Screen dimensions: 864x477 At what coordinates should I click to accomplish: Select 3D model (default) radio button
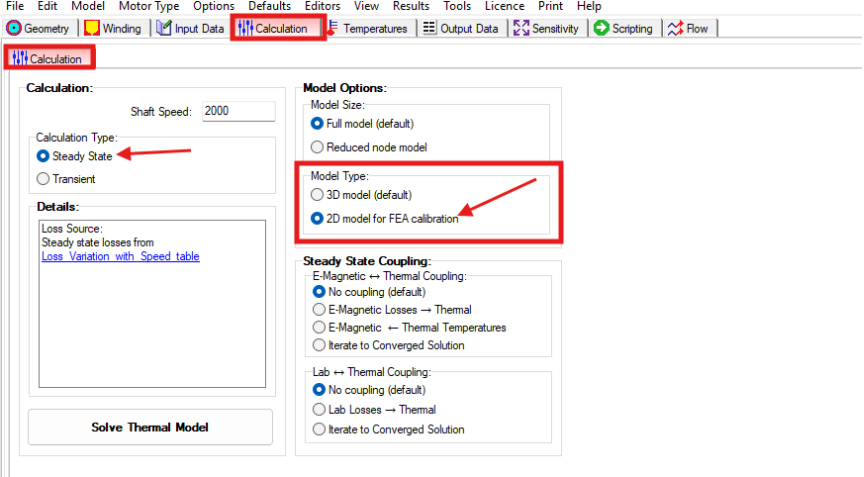(x=318, y=194)
